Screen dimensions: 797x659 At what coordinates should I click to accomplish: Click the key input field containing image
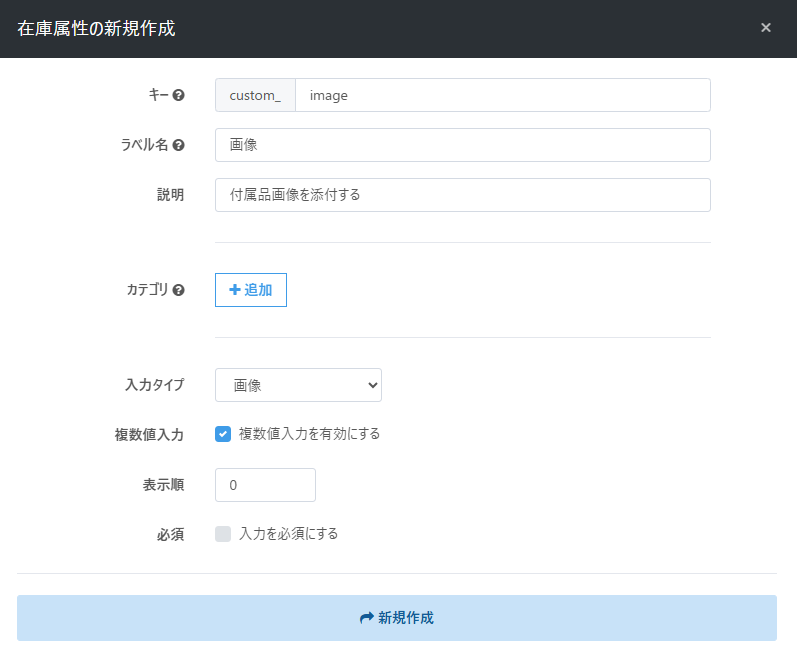[x=503, y=95]
